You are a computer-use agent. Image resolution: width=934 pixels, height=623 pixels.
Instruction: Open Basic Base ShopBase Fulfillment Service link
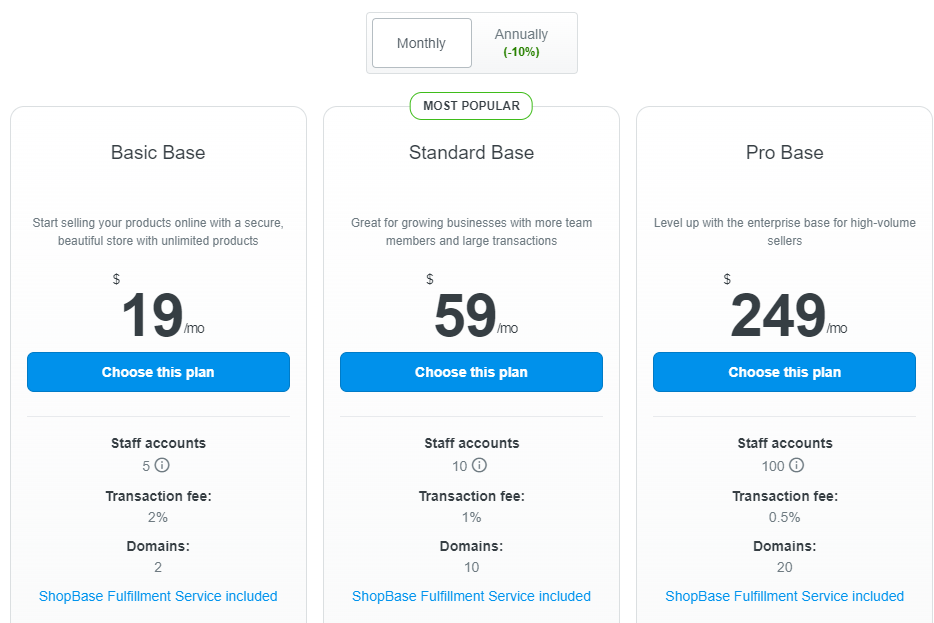[x=158, y=596]
